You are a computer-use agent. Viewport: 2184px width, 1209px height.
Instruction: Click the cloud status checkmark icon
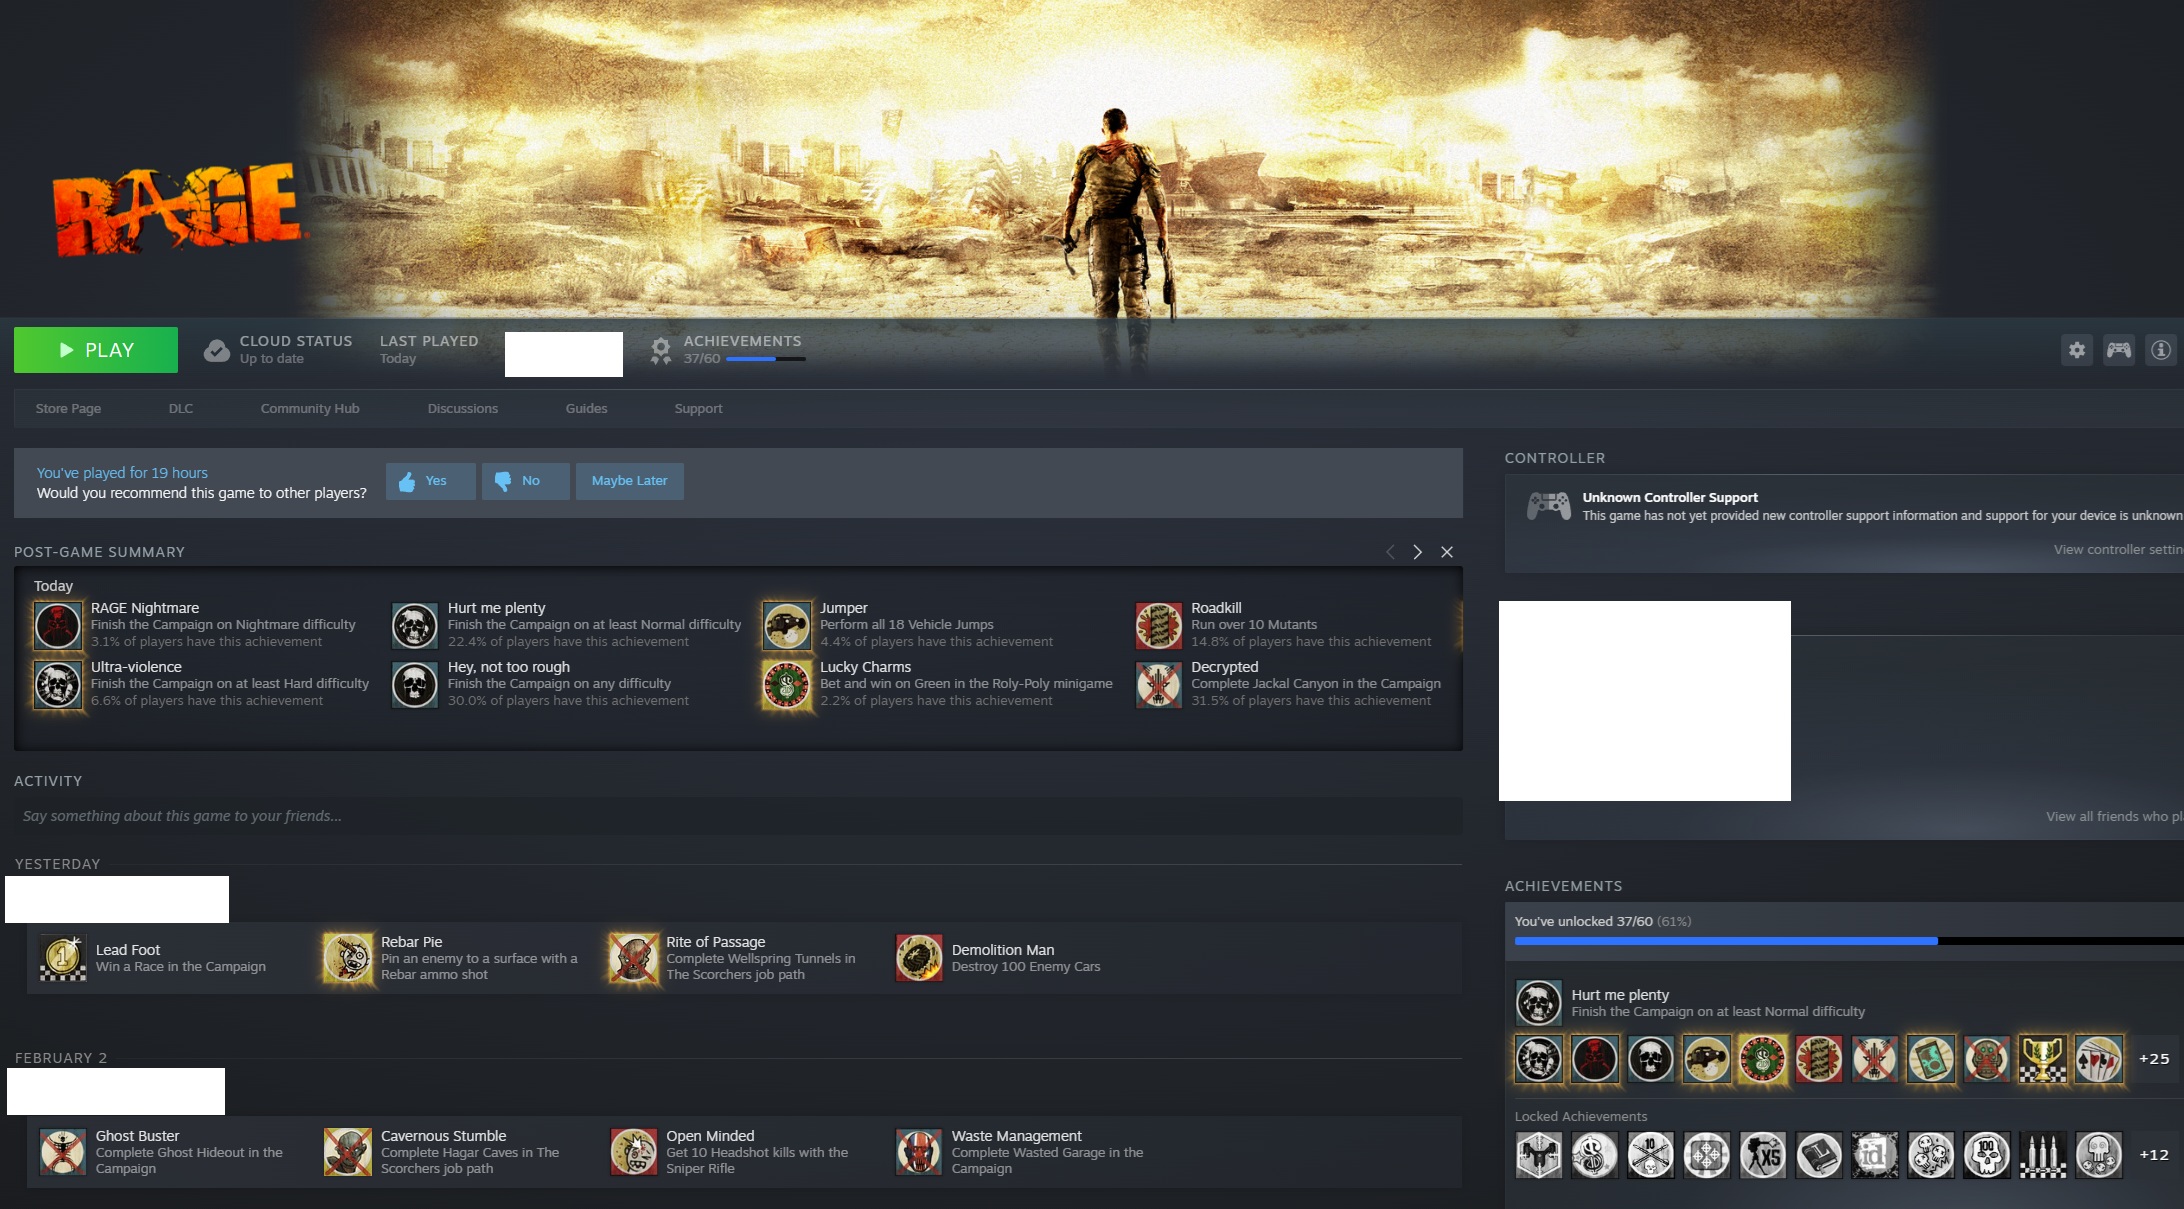click(216, 351)
